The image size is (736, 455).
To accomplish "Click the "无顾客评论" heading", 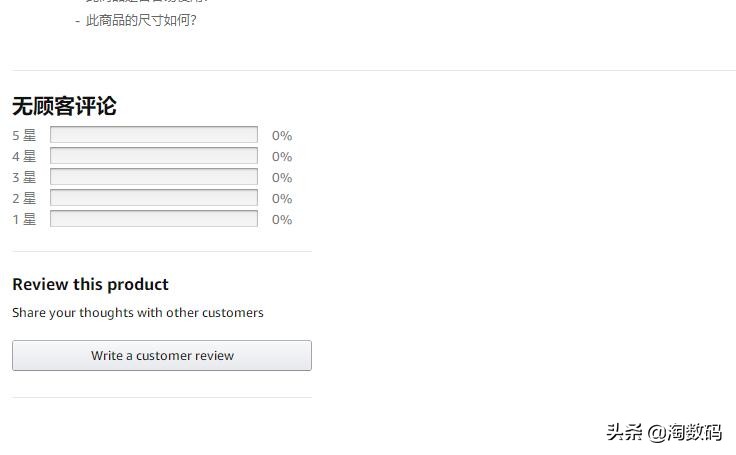I will pyautogui.click(x=64, y=106).
